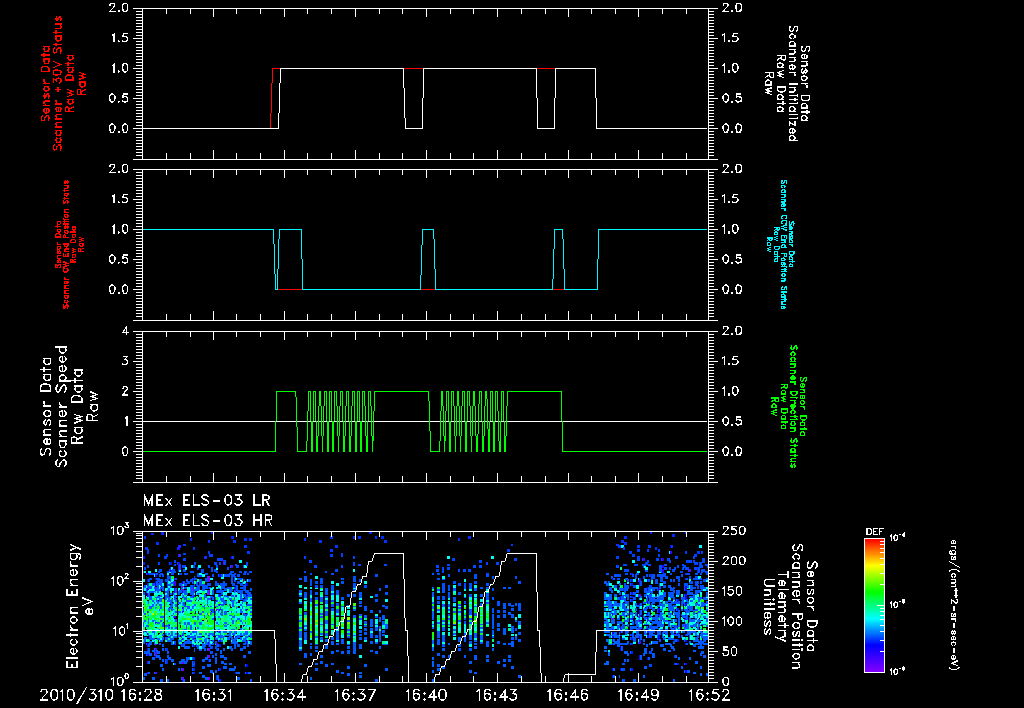
Task: Click the '16:37' time axis label
Action: [355, 695]
